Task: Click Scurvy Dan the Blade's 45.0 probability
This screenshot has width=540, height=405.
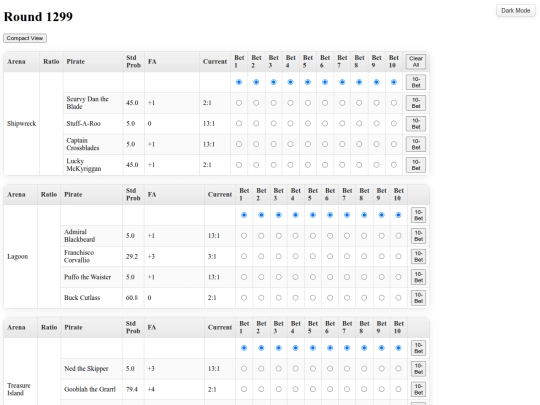Action: point(132,103)
